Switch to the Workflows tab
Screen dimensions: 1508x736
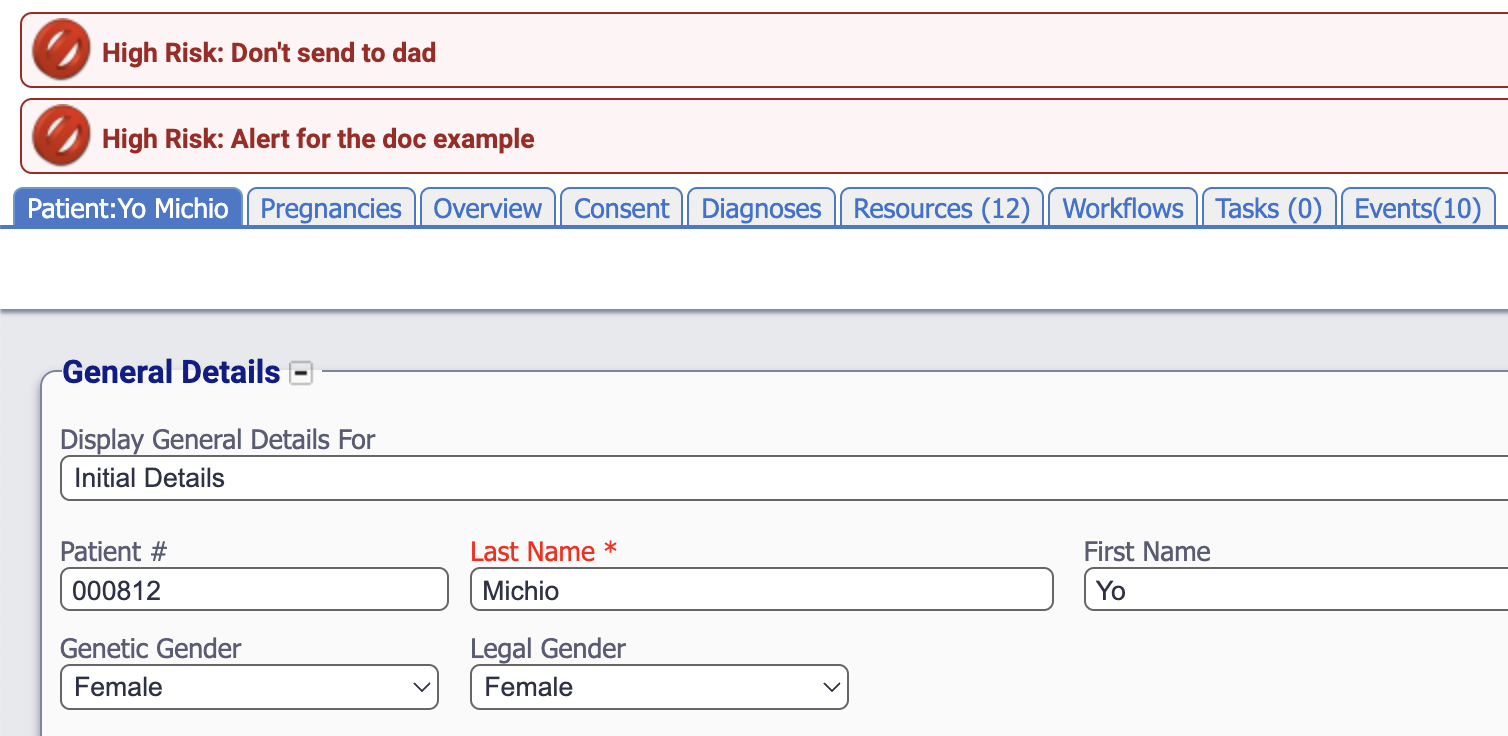(1122, 208)
